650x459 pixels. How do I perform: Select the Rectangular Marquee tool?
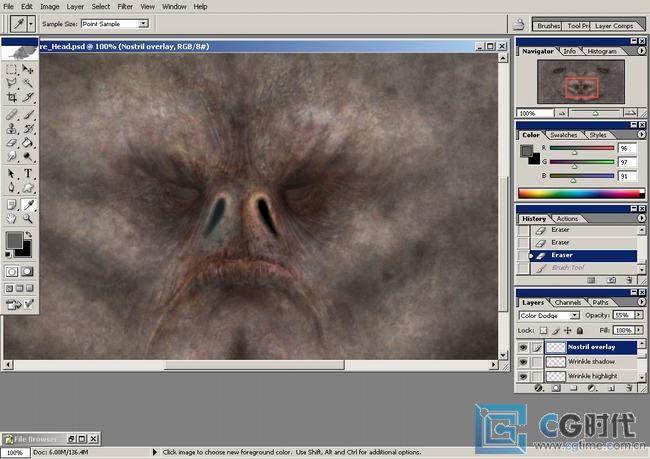pos(12,69)
